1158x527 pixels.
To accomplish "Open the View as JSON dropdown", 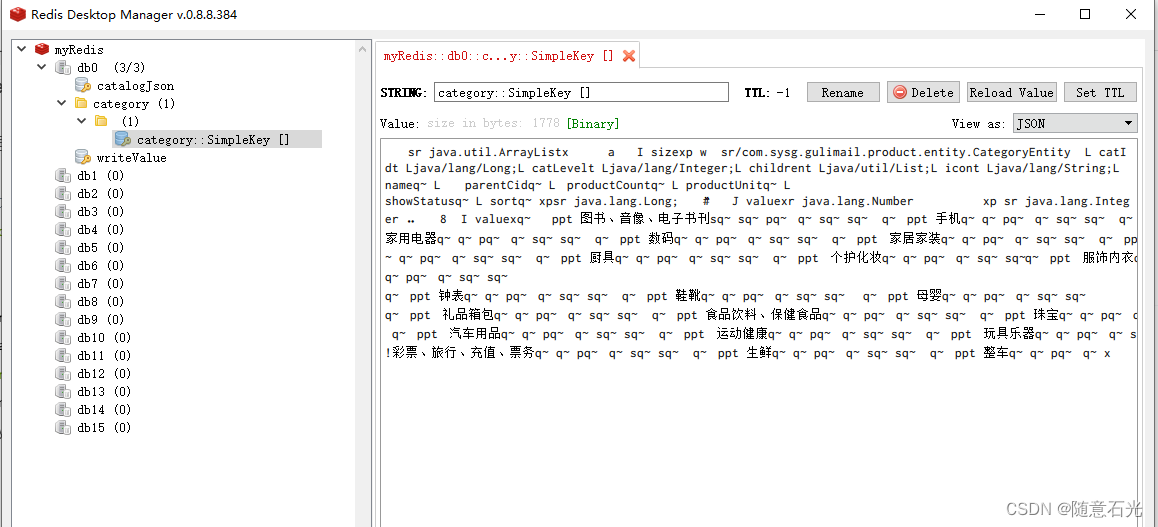I will coord(1075,123).
